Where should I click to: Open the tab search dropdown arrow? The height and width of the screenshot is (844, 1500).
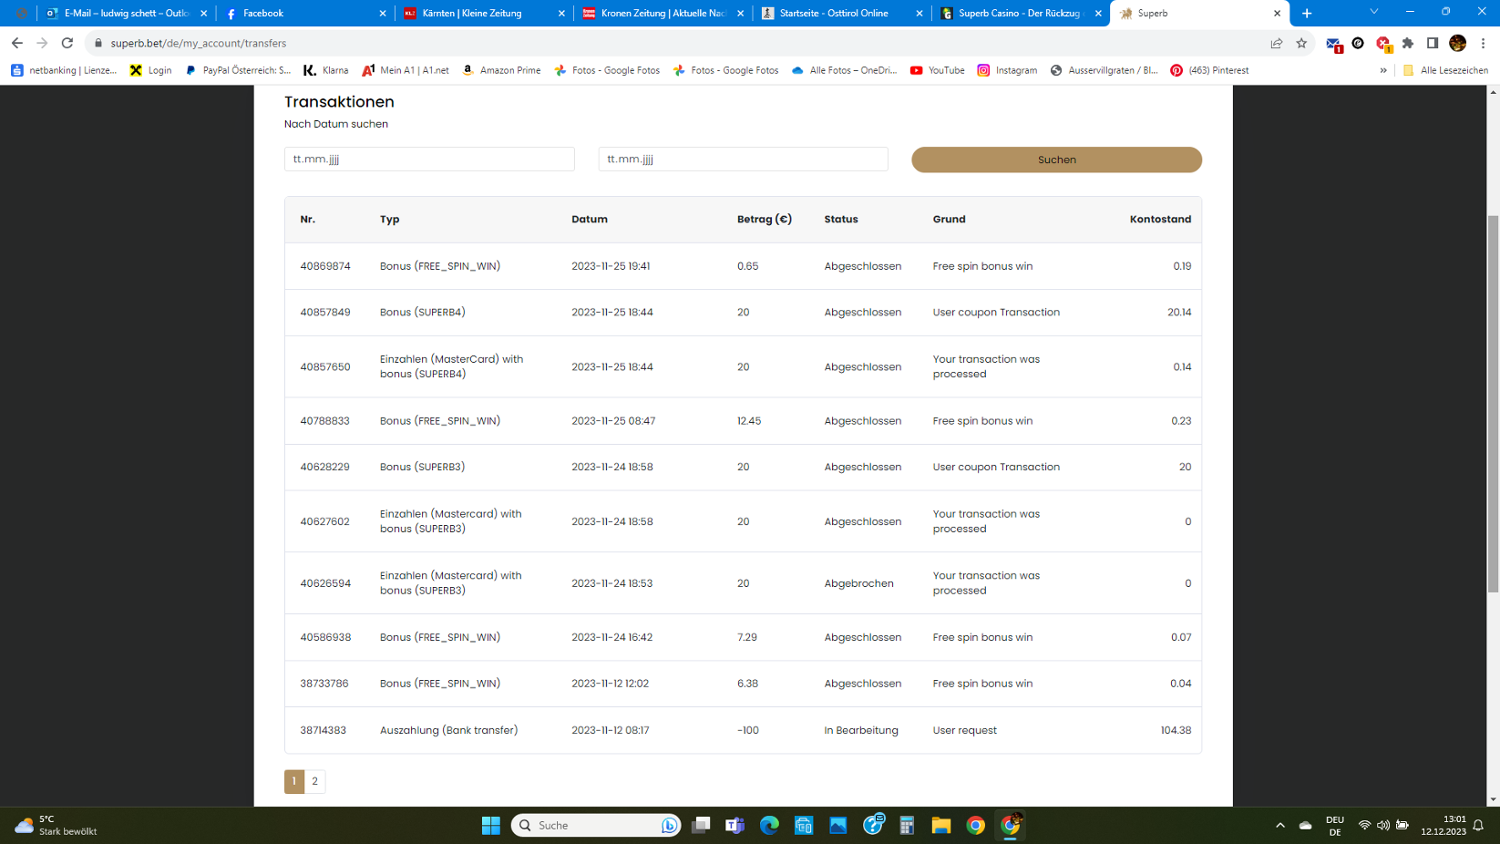1373,12
